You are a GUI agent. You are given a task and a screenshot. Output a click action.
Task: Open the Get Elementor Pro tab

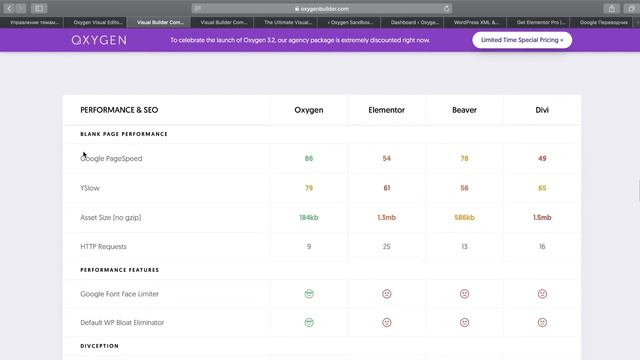click(540, 22)
